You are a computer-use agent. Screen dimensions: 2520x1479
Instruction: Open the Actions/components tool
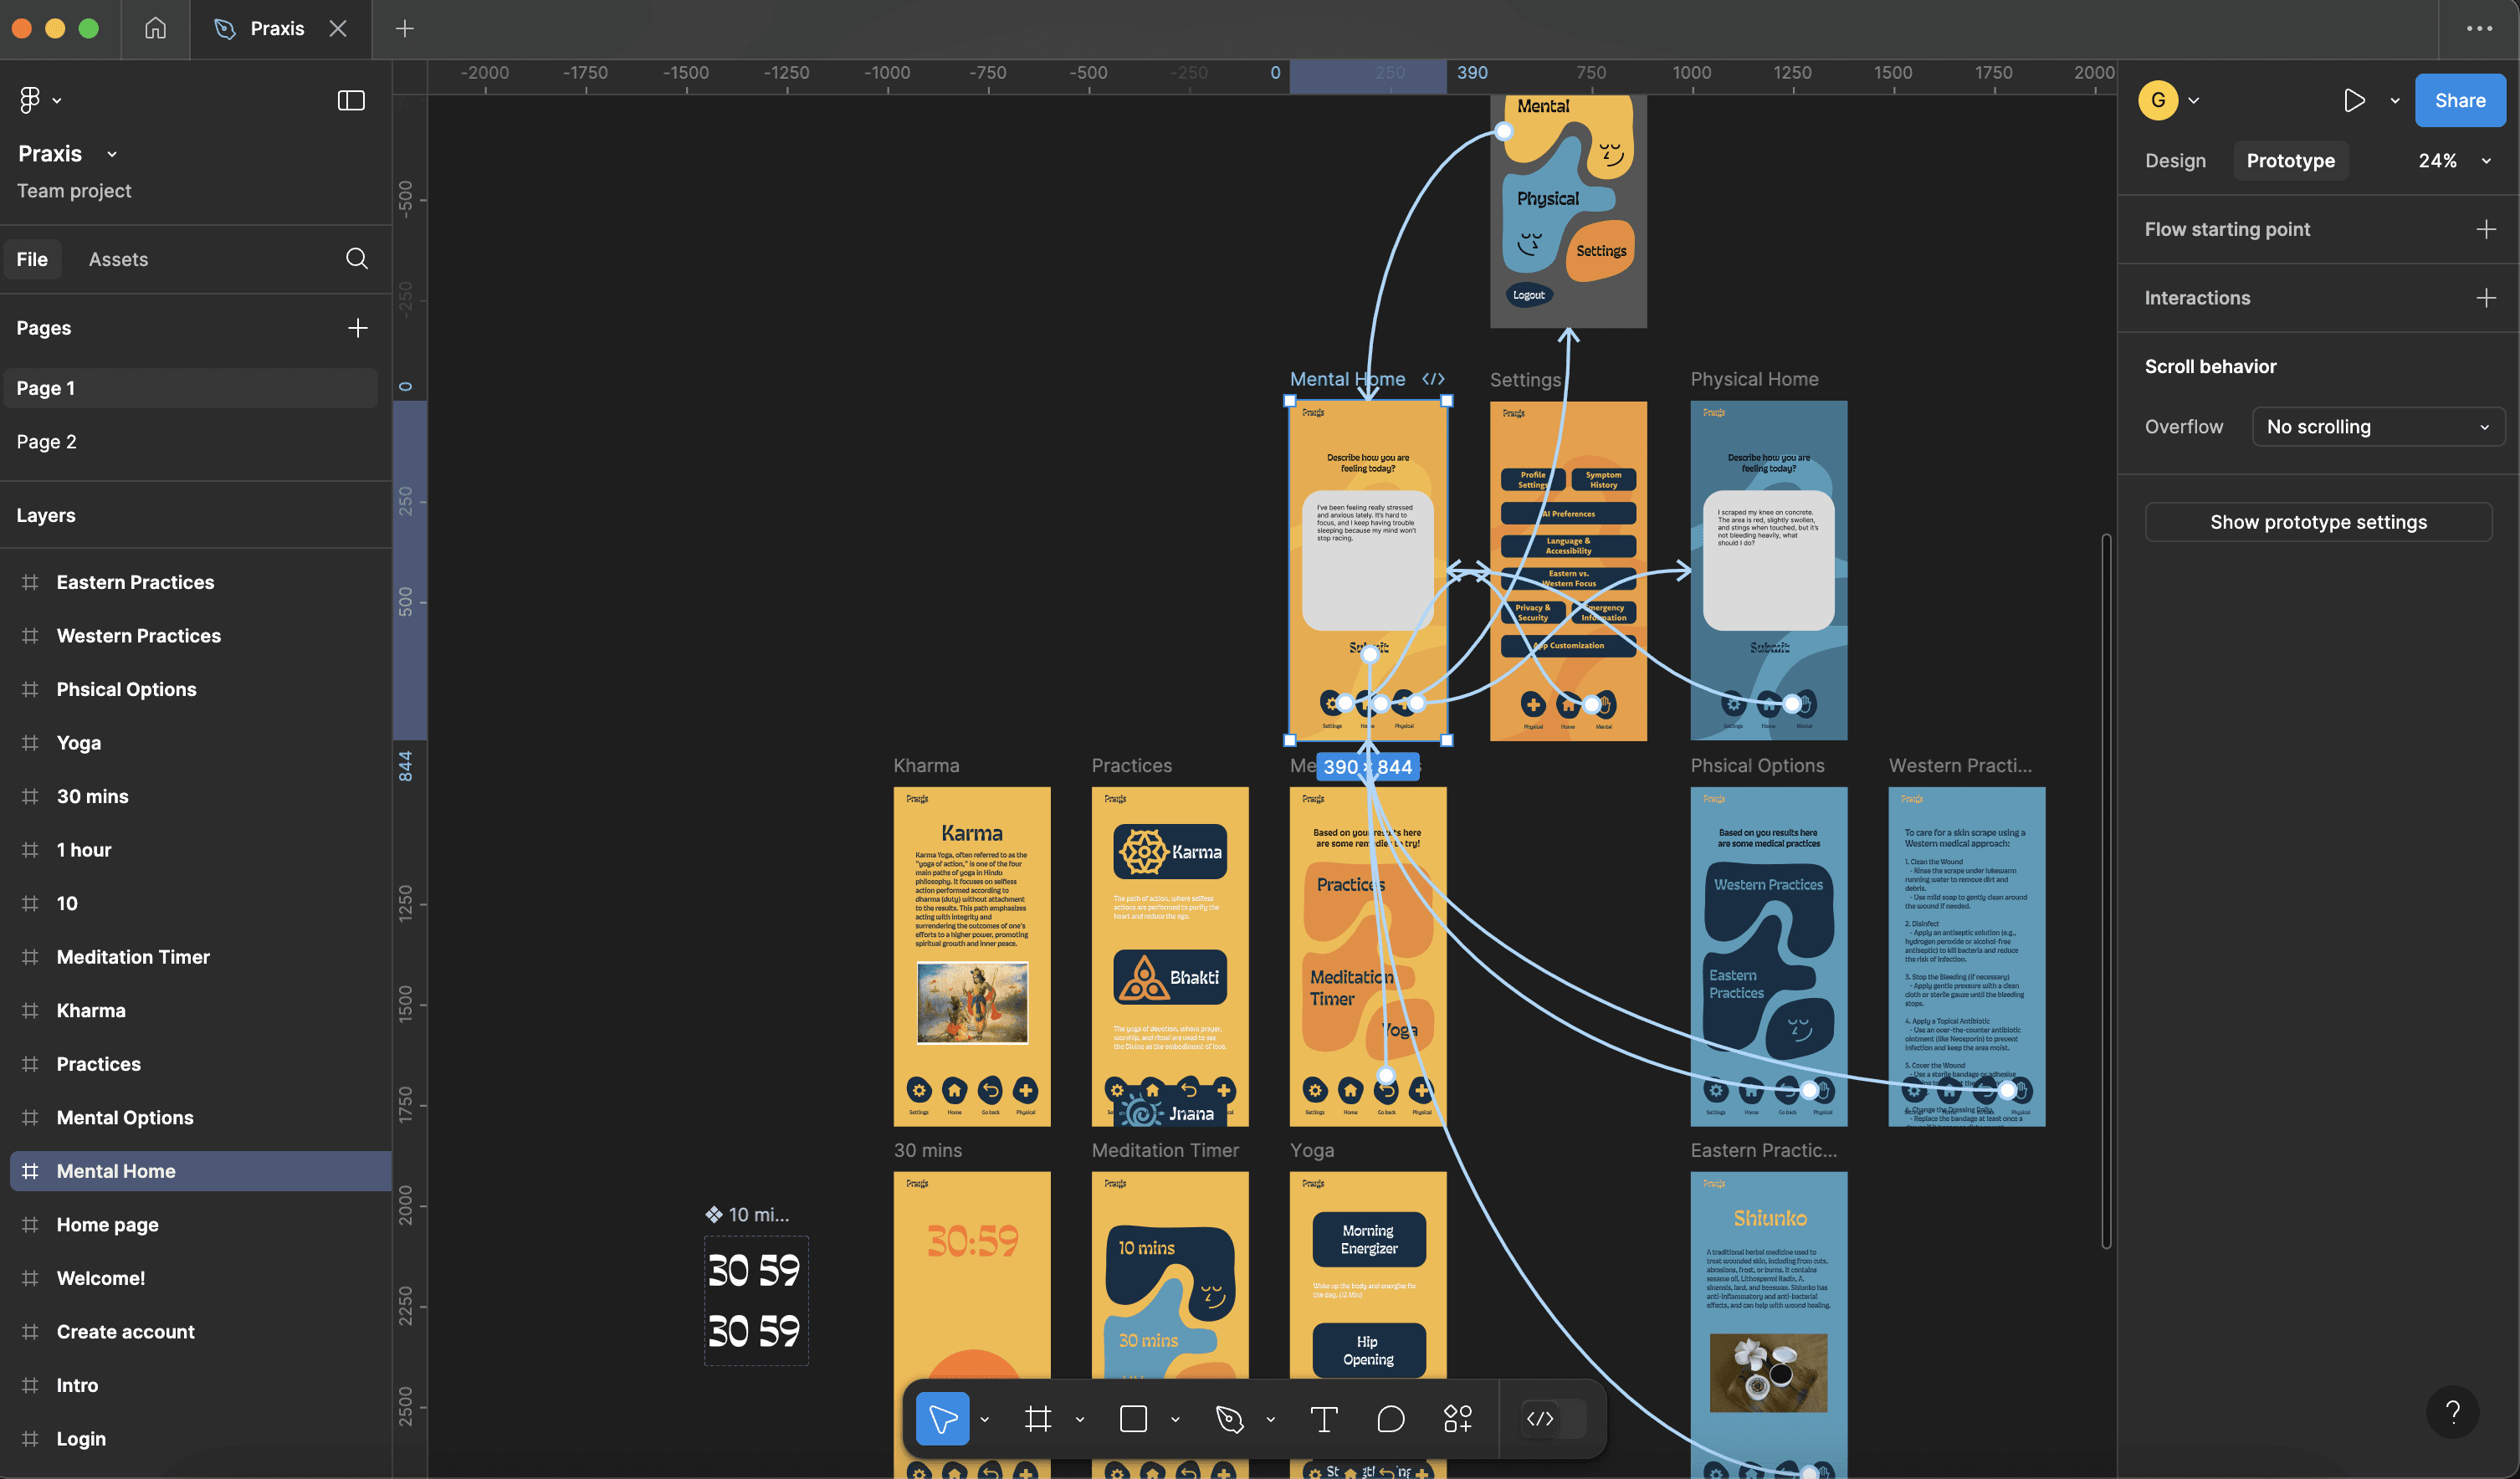click(x=1457, y=1418)
